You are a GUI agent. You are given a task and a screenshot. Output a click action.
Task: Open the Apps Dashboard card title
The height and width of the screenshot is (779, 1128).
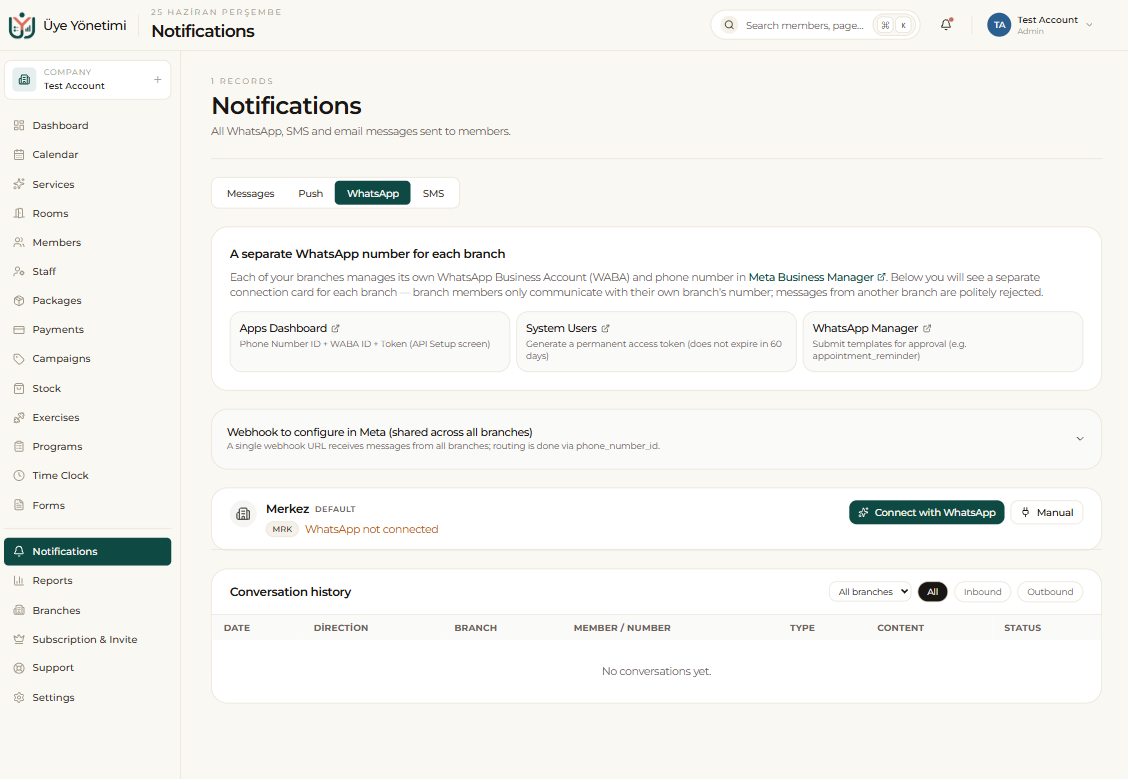[283, 328]
